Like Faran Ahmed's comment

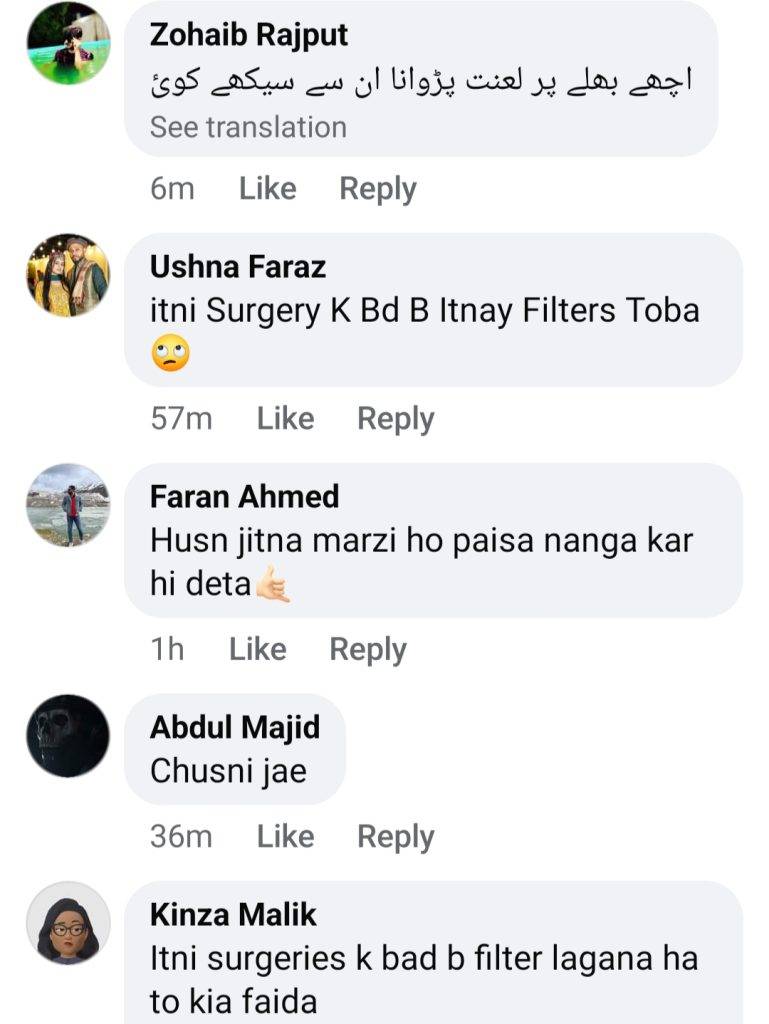coord(257,649)
